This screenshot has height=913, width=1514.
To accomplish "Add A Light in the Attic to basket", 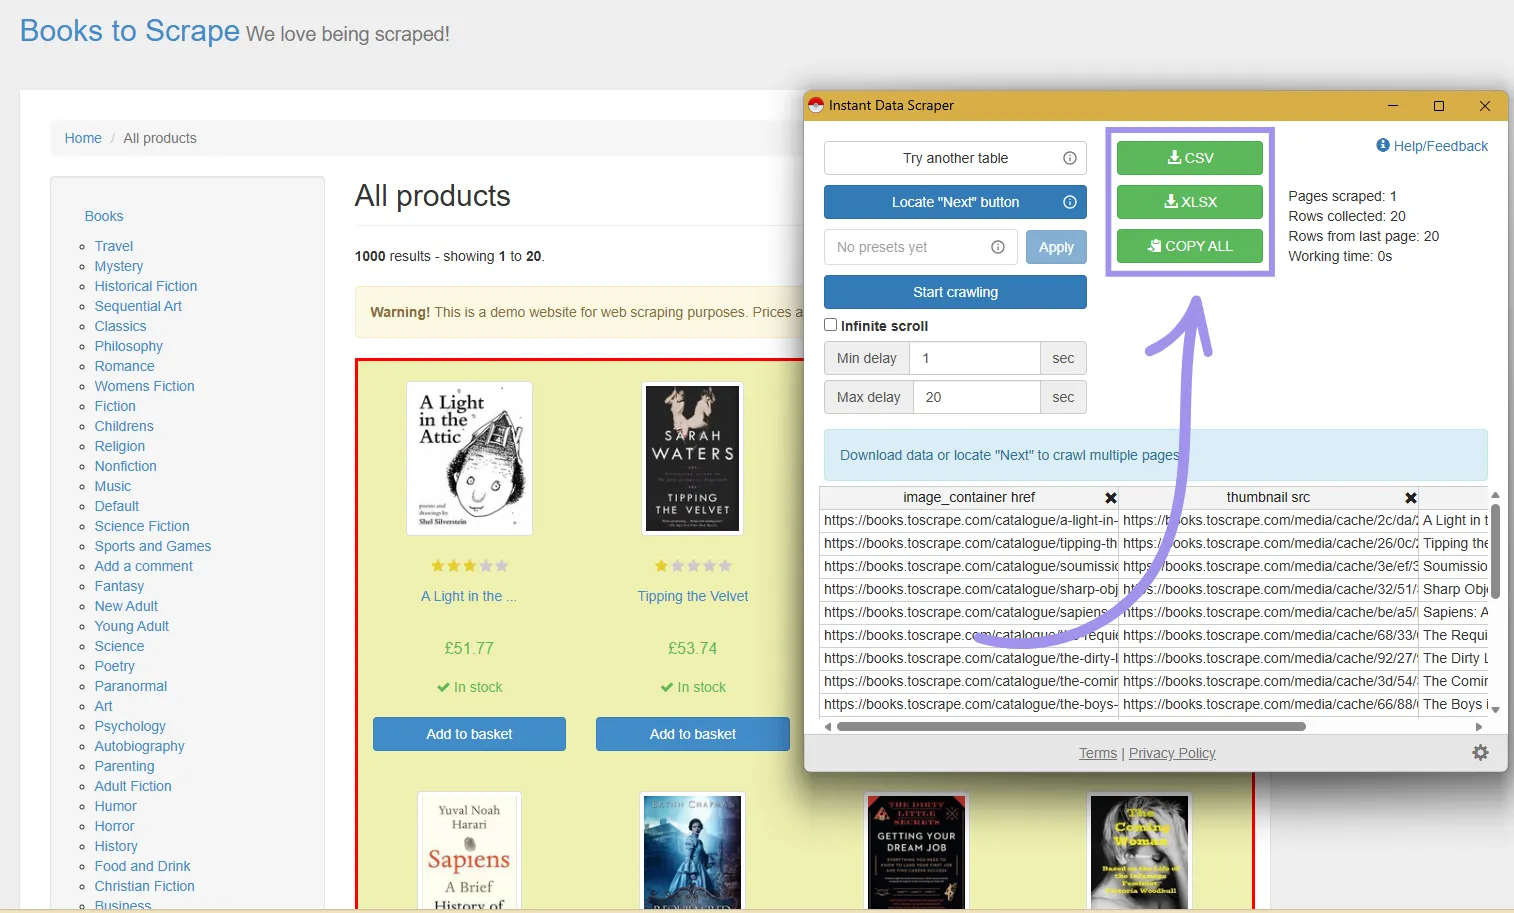I will coord(469,734).
